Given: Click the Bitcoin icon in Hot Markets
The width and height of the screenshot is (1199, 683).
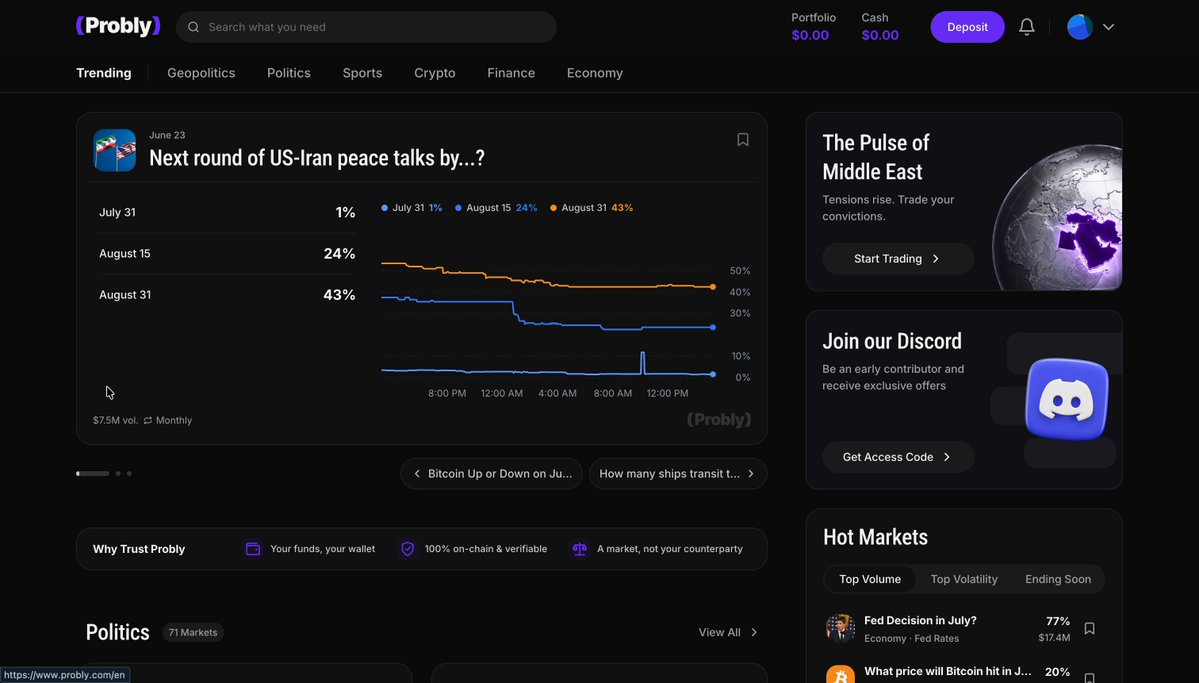Looking at the screenshot, I should 840,675.
